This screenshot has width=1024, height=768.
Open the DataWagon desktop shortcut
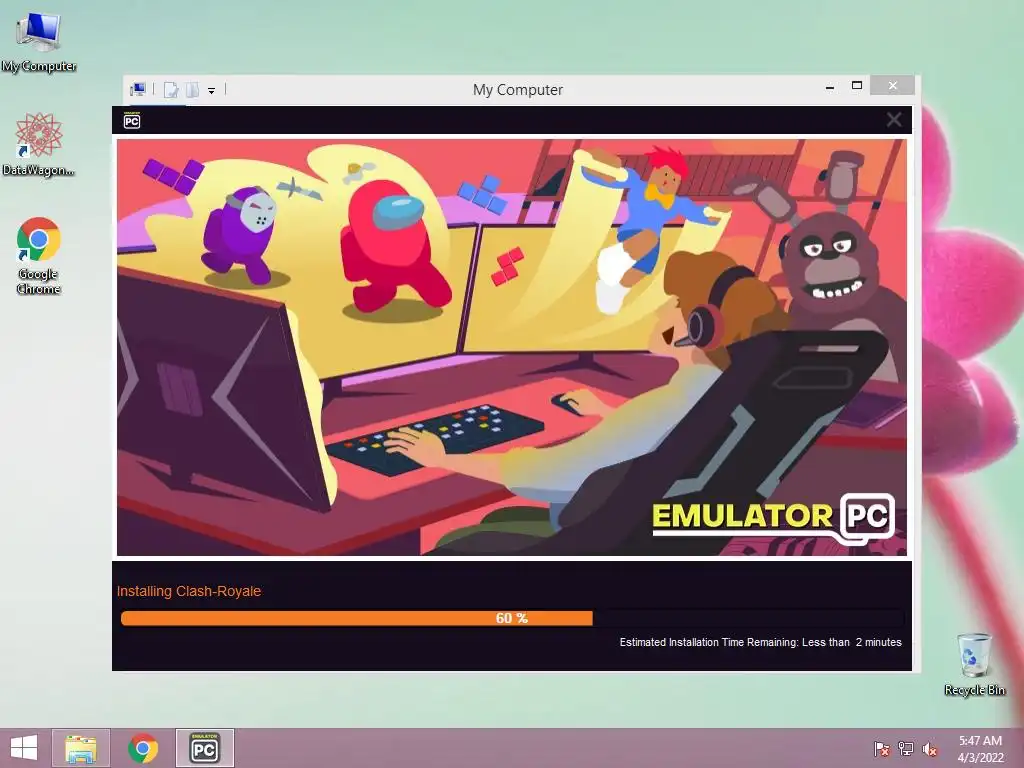pos(39,144)
